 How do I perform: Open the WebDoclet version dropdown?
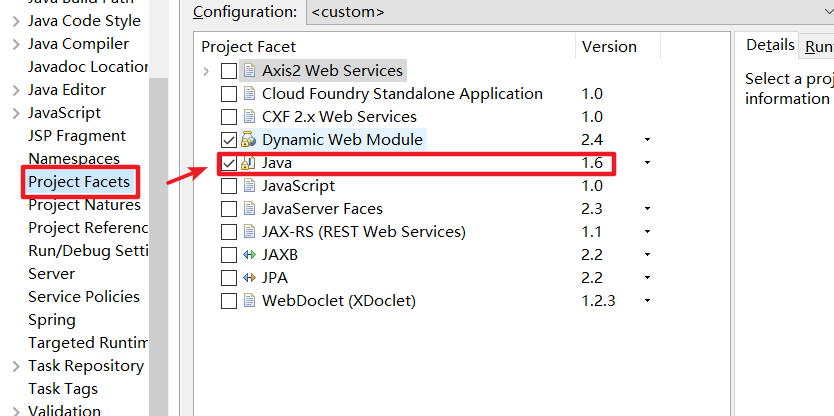pos(647,301)
